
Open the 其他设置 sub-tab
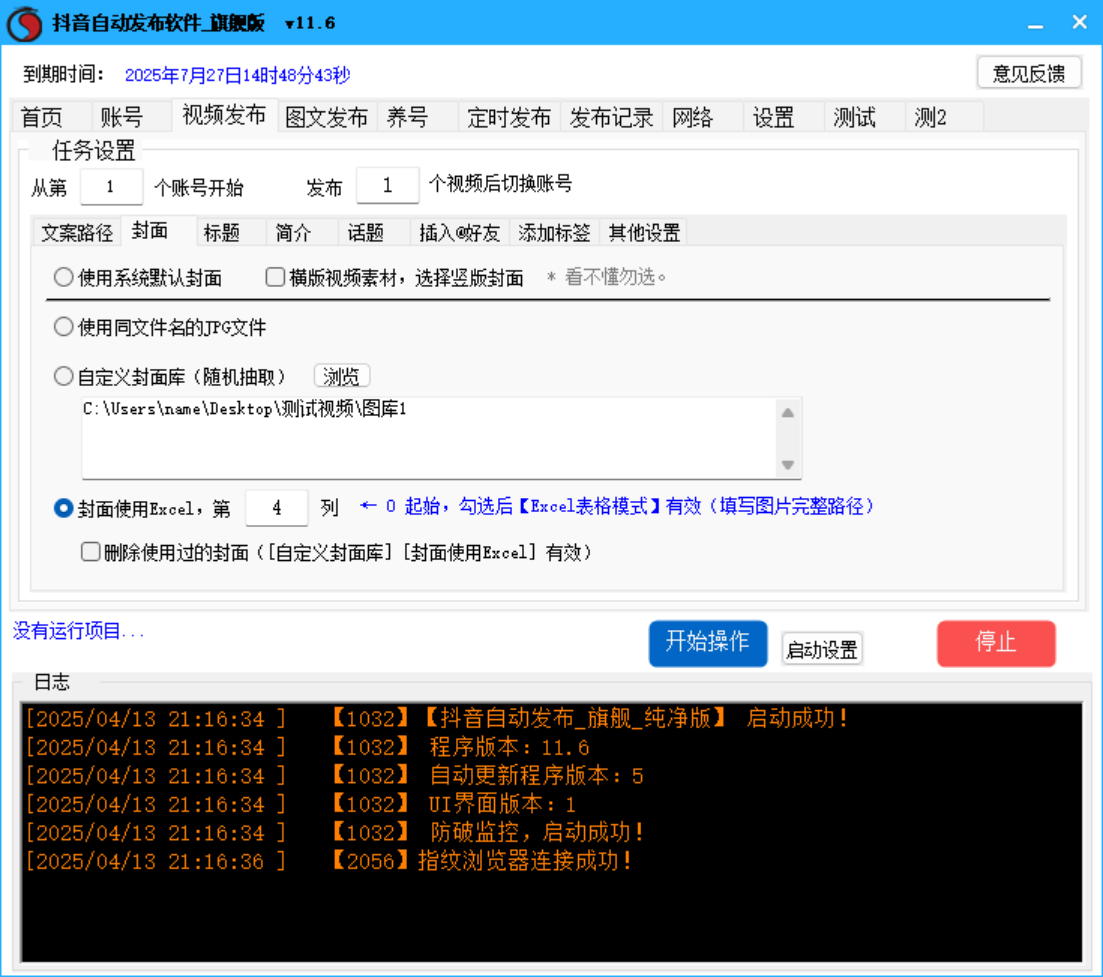click(644, 233)
